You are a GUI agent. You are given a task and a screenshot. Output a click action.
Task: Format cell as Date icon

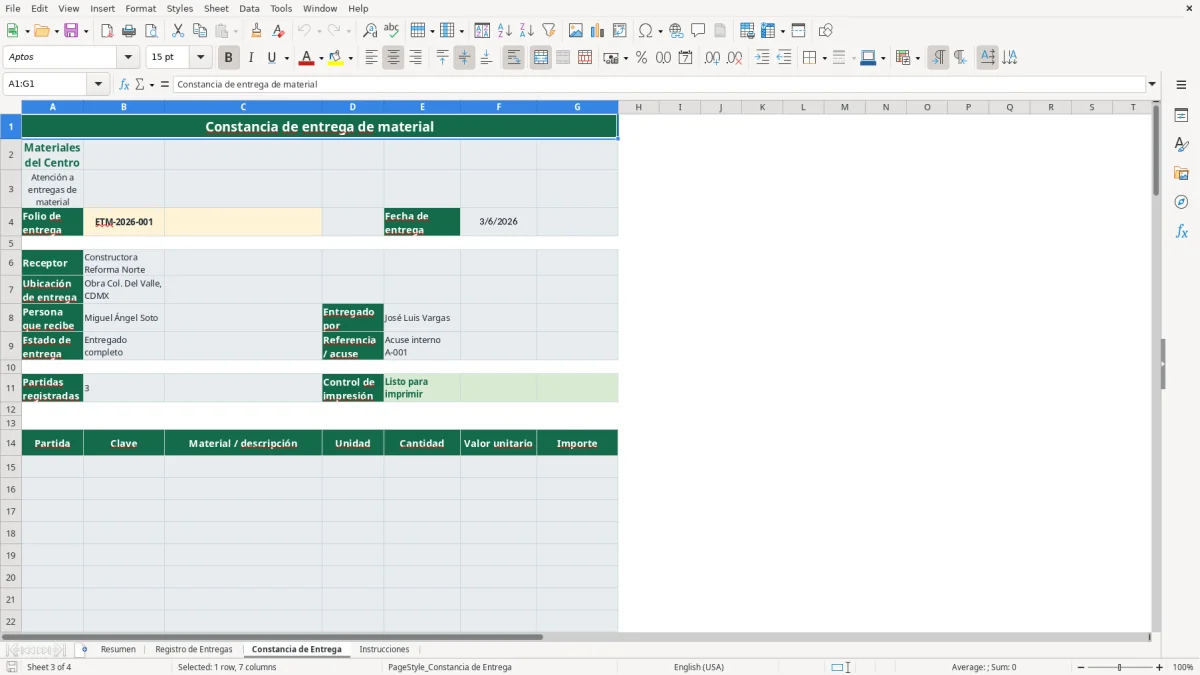click(686, 58)
